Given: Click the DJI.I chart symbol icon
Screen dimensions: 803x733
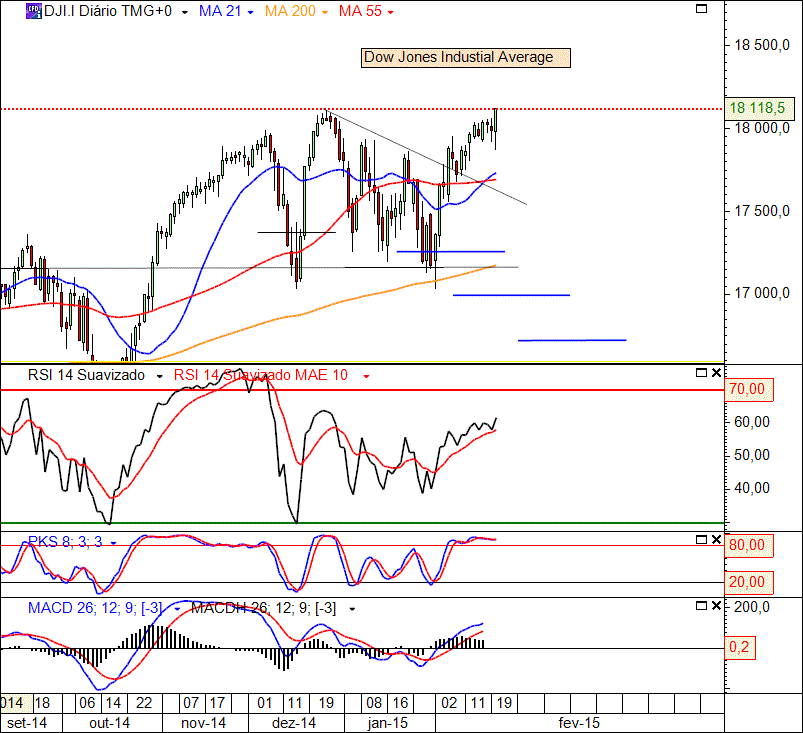Looking at the screenshot, I should pyautogui.click(x=34, y=11).
